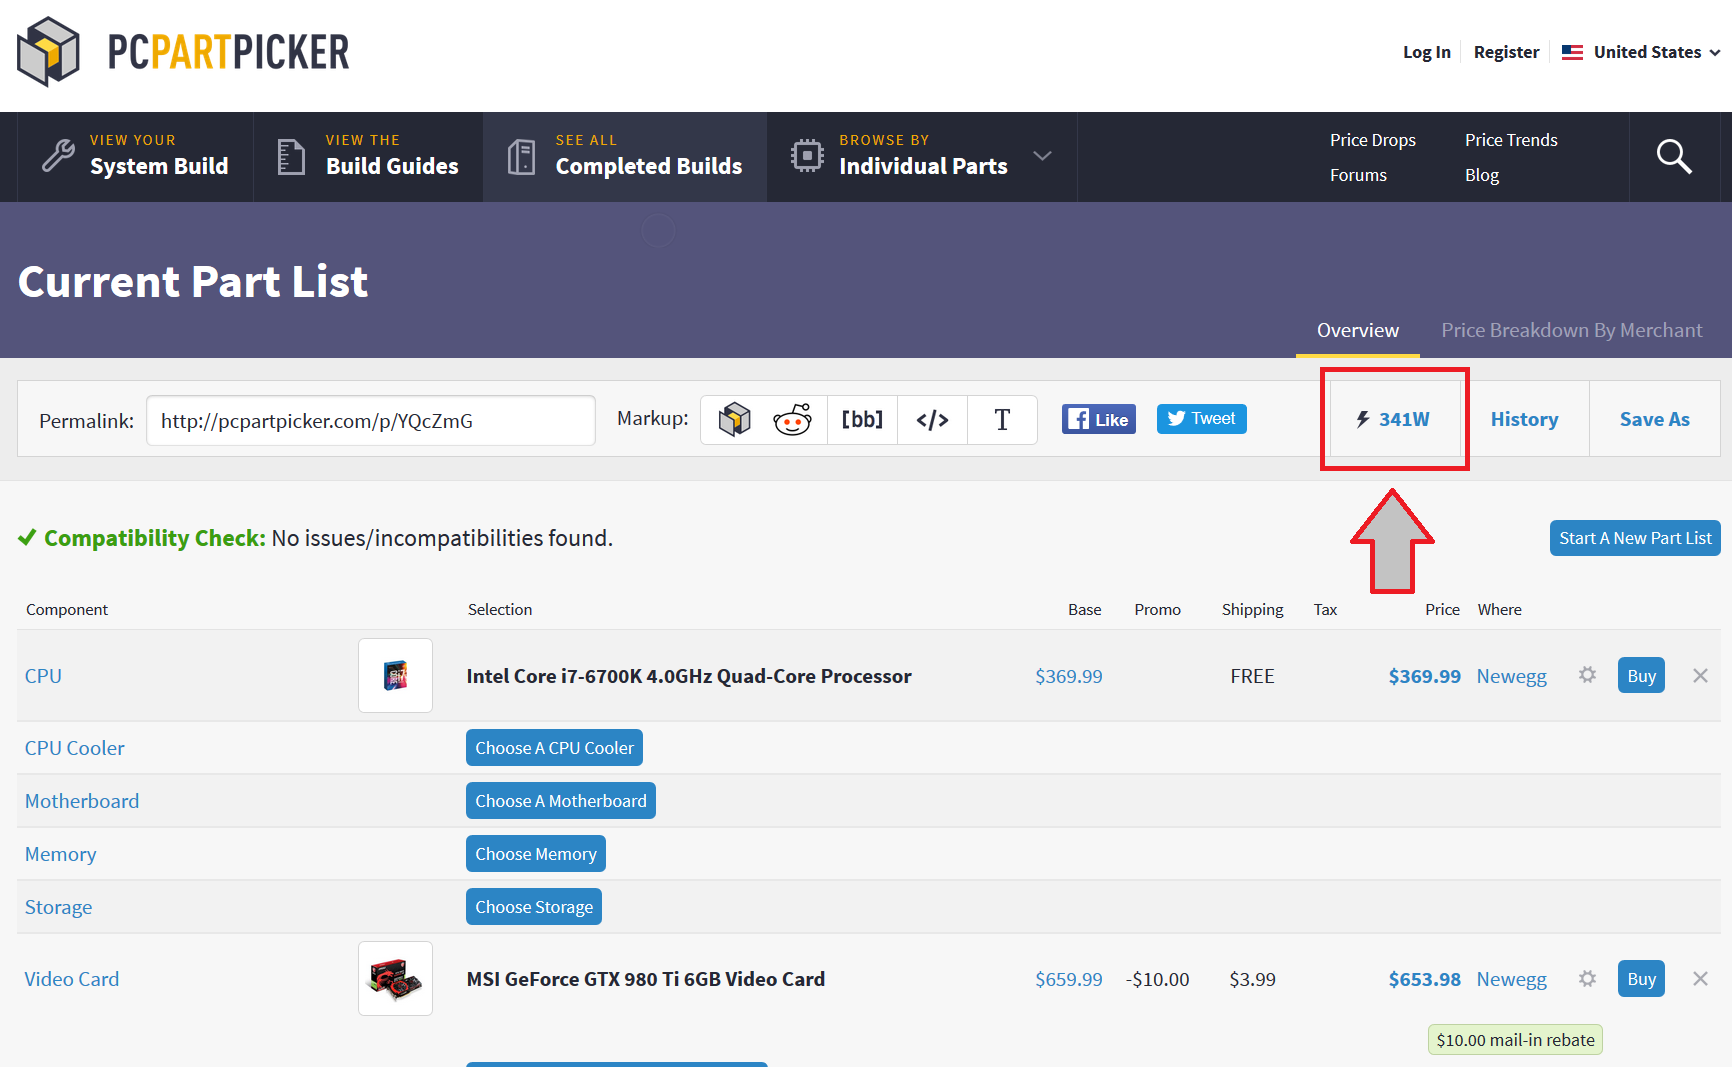Click Choose A Motherboard button
Viewport: 1732px width, 1067px height.
[561, 801]
